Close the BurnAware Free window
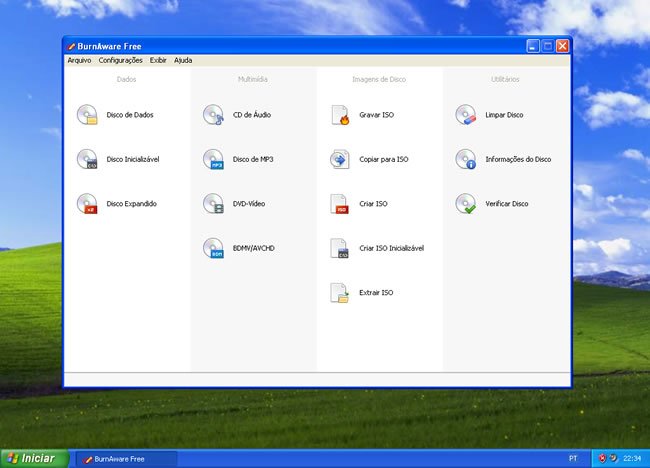The image size is (650, 468). click(x=562, y=46)
